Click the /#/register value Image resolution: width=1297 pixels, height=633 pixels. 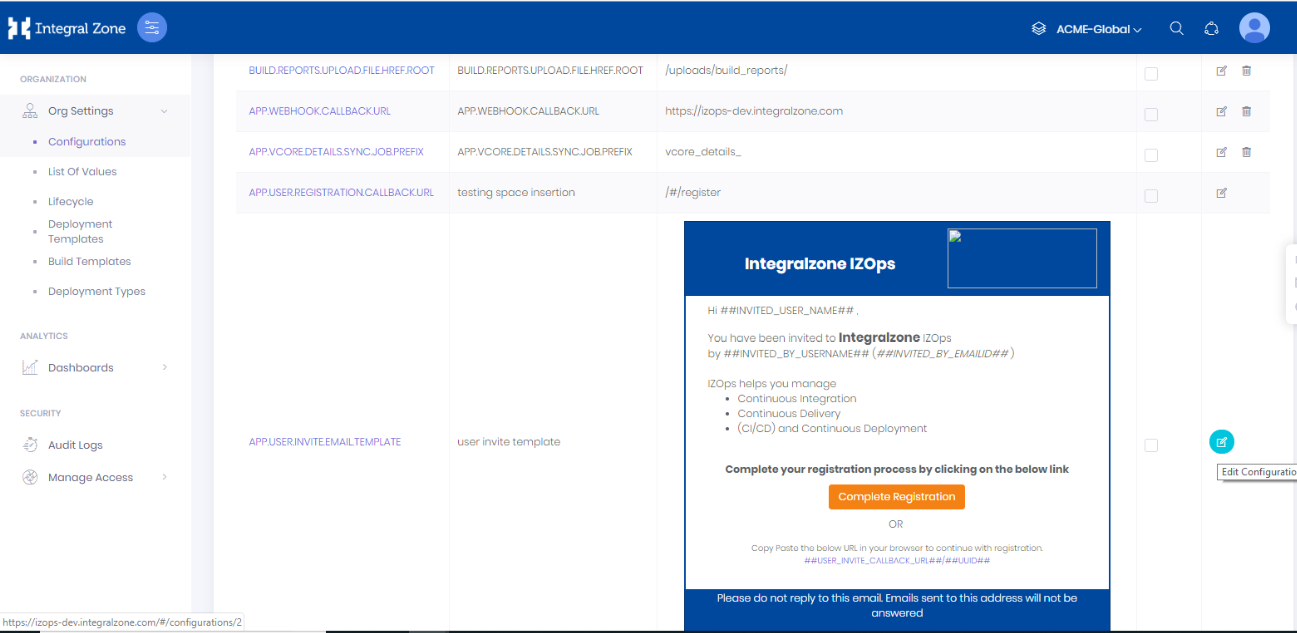[x=693, y=192]
